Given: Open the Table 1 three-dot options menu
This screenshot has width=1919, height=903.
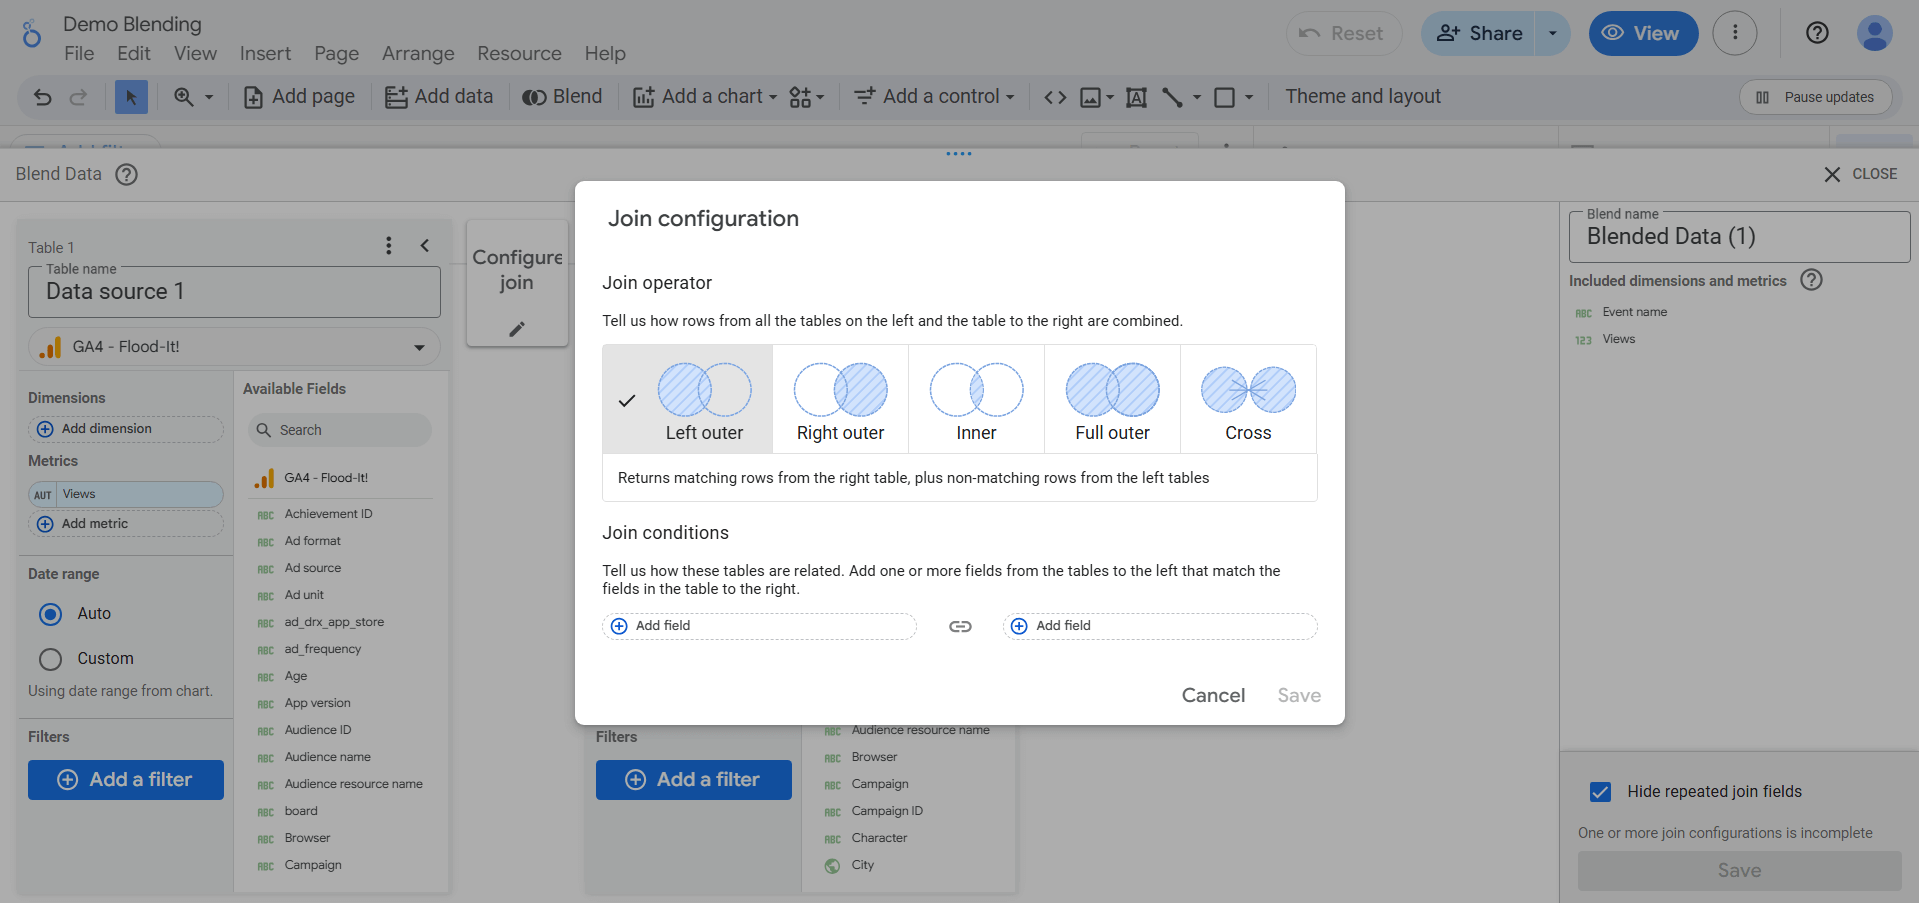Looking at the screenshot, I should click(389, 246).
